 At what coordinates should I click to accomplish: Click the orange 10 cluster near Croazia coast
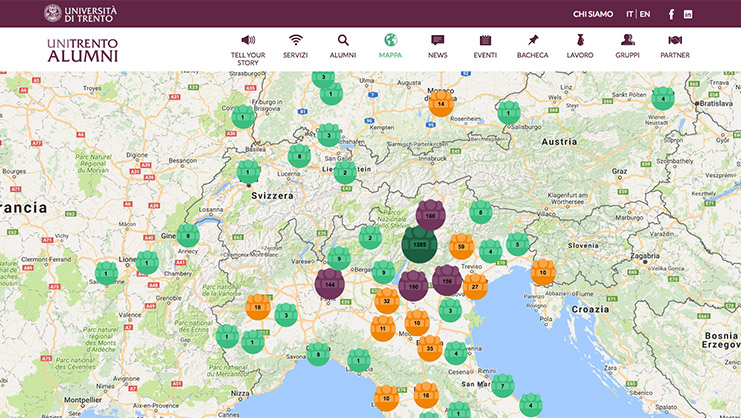pos(543,272)
